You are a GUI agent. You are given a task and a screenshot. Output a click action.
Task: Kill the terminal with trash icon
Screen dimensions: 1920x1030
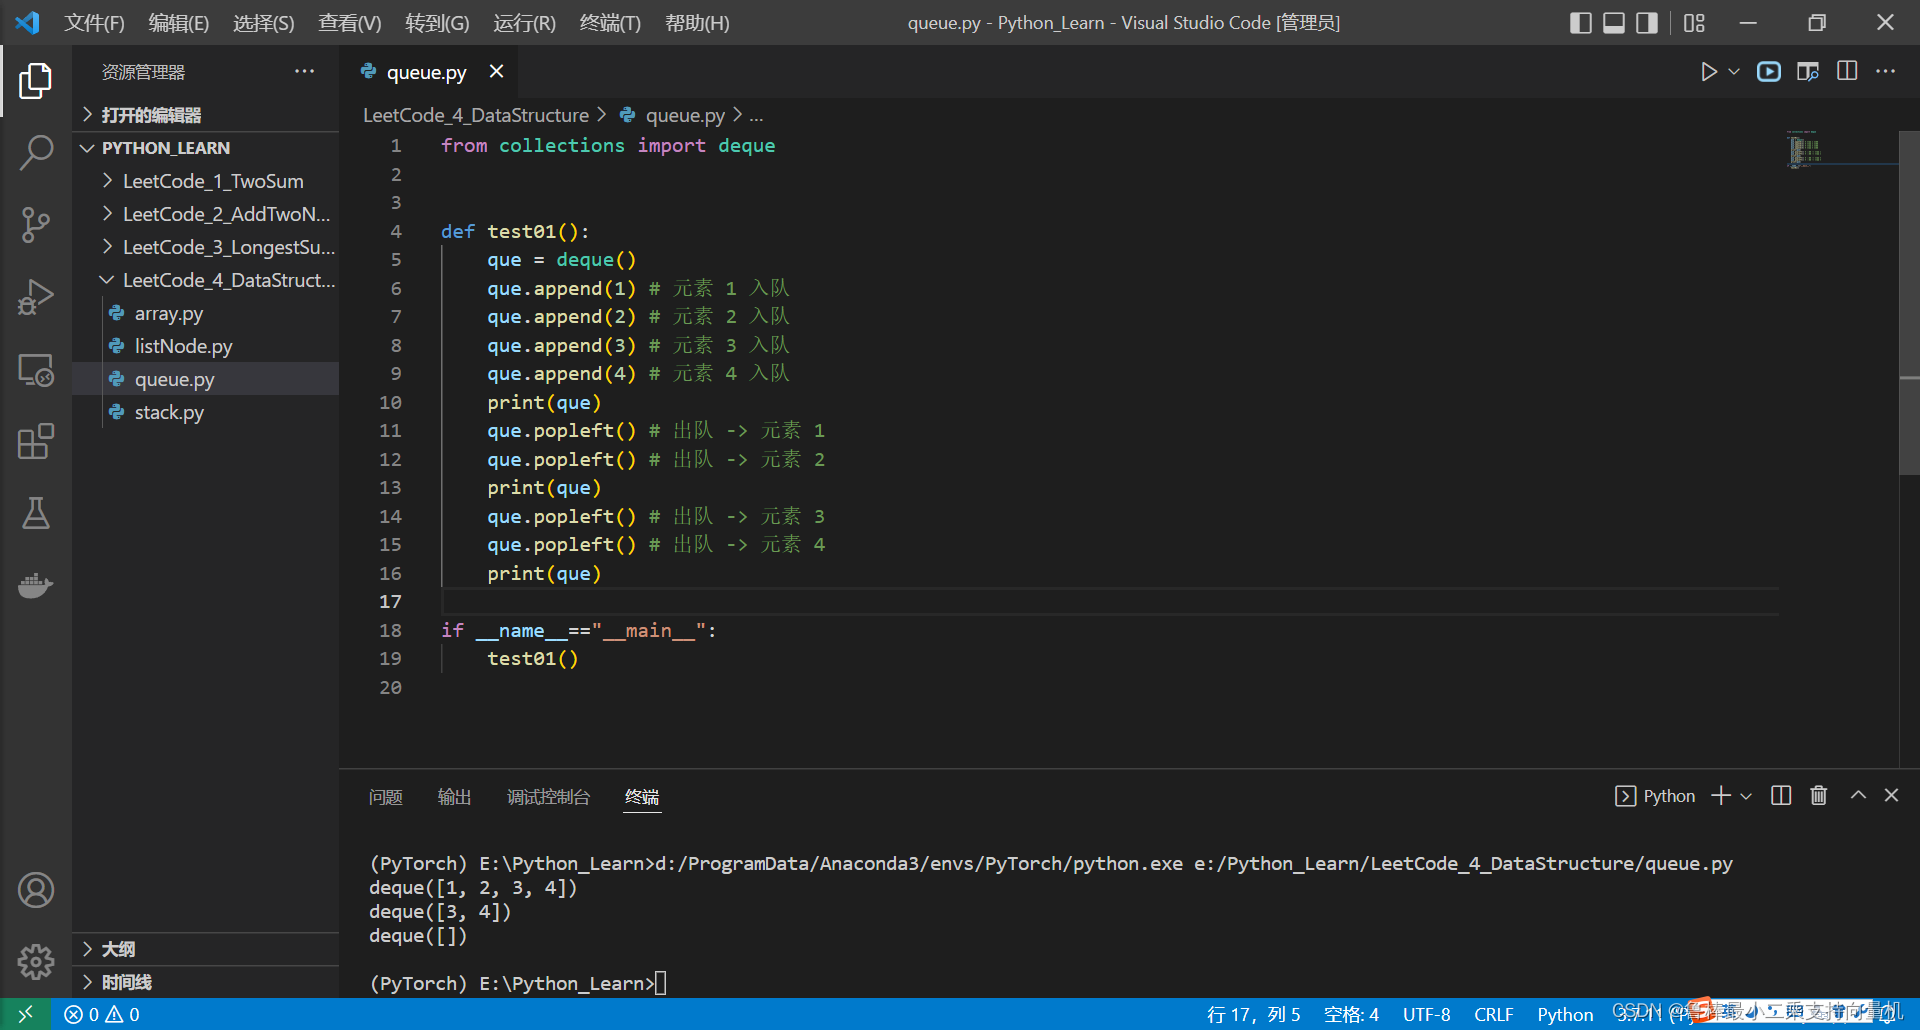(x=1819, y=796)
